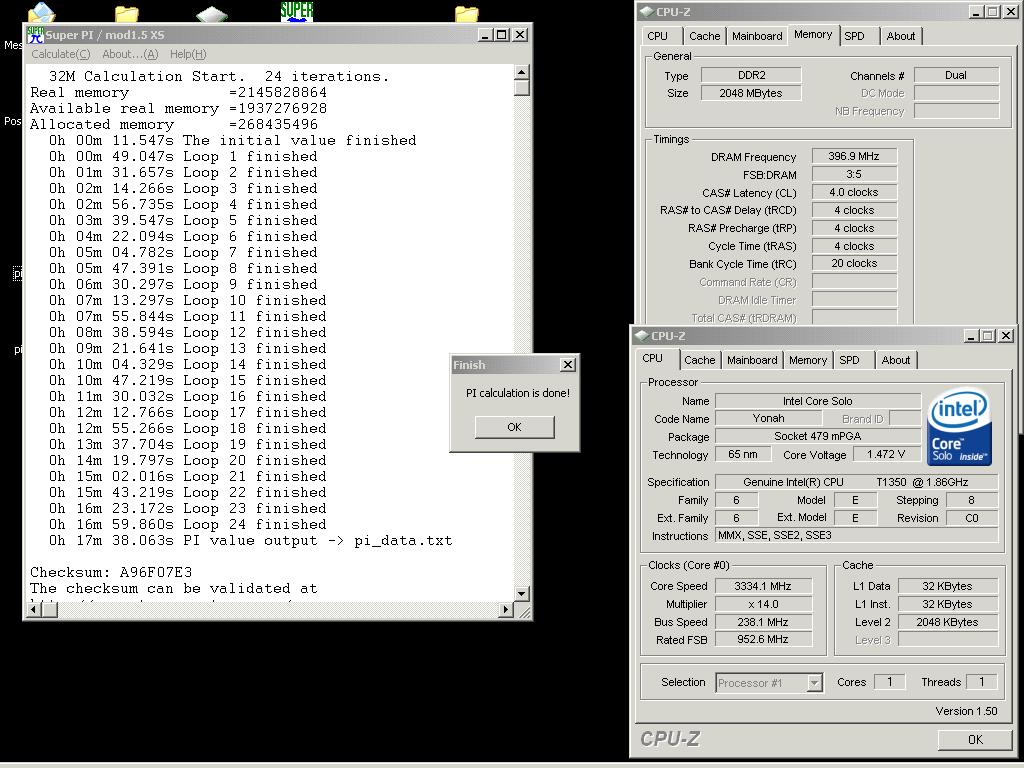Screen dimensions: 1024x768
Task: Click the right arrow of Super PI horizontal scrollbar
Action: click(505, 609)
